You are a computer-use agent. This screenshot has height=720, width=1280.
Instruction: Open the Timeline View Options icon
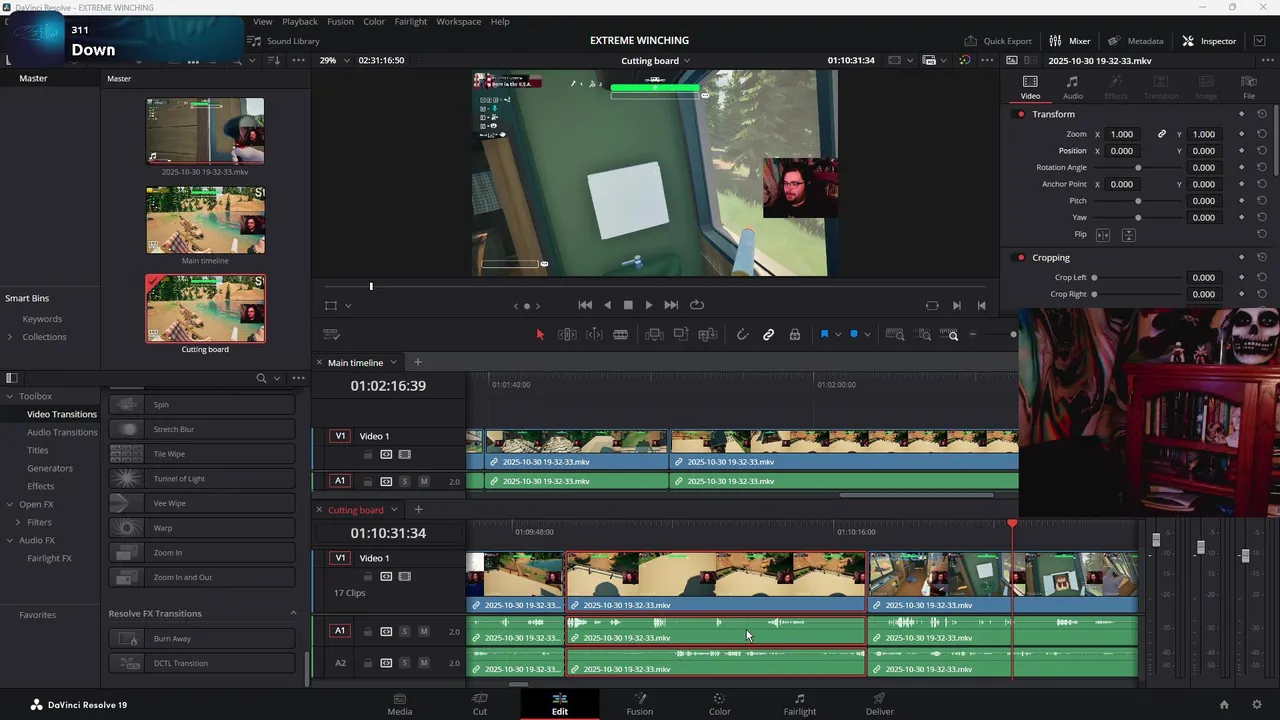pos(332,335)
